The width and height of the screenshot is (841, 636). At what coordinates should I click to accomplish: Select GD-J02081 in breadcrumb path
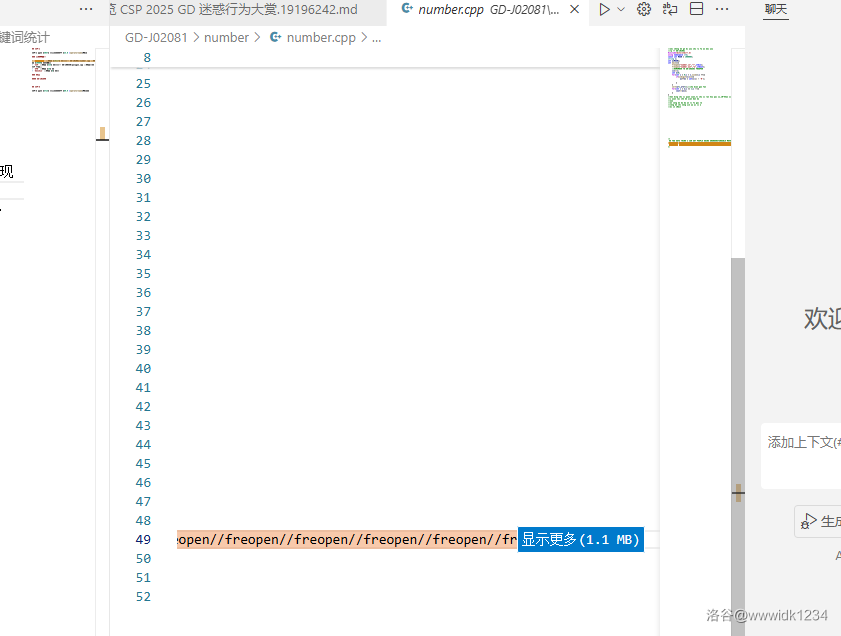click(x=162, y=38)
